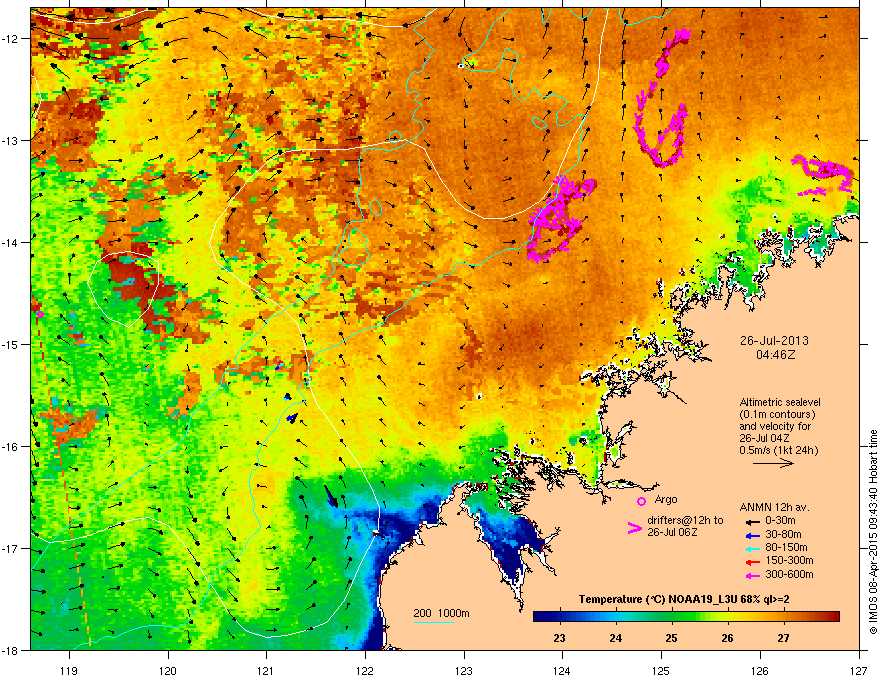Click the '200 1000m' isobath label
Screen dimensions: 880x680
pos(441,613)
